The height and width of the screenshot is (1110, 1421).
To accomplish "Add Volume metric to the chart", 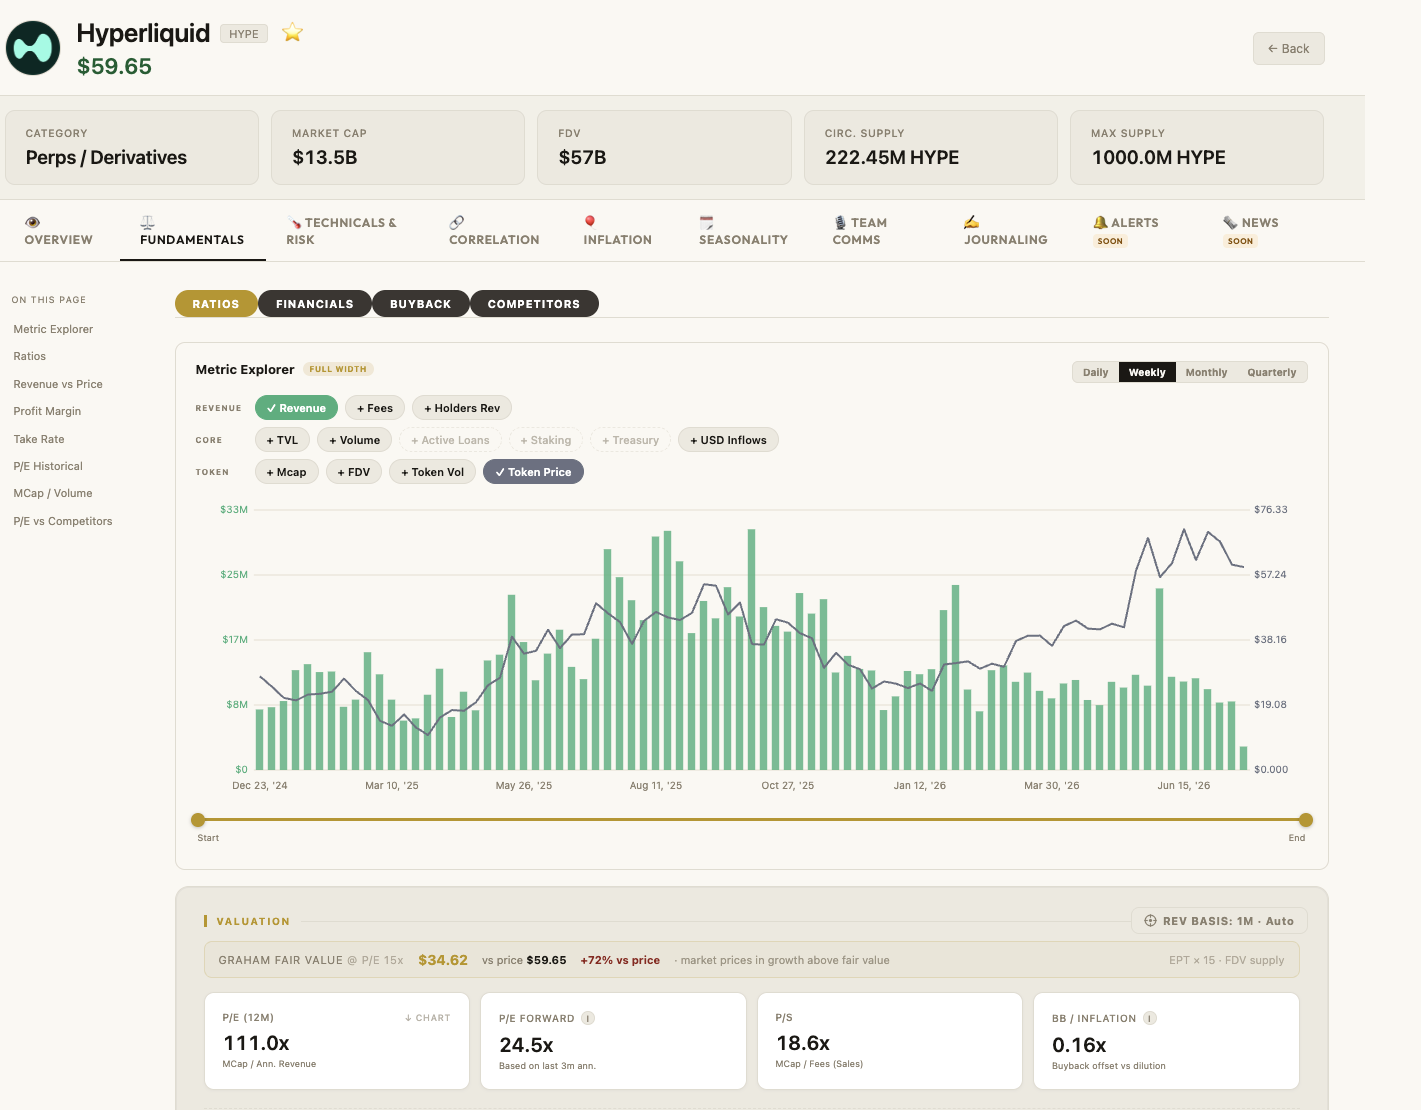I will coord(354,440).
